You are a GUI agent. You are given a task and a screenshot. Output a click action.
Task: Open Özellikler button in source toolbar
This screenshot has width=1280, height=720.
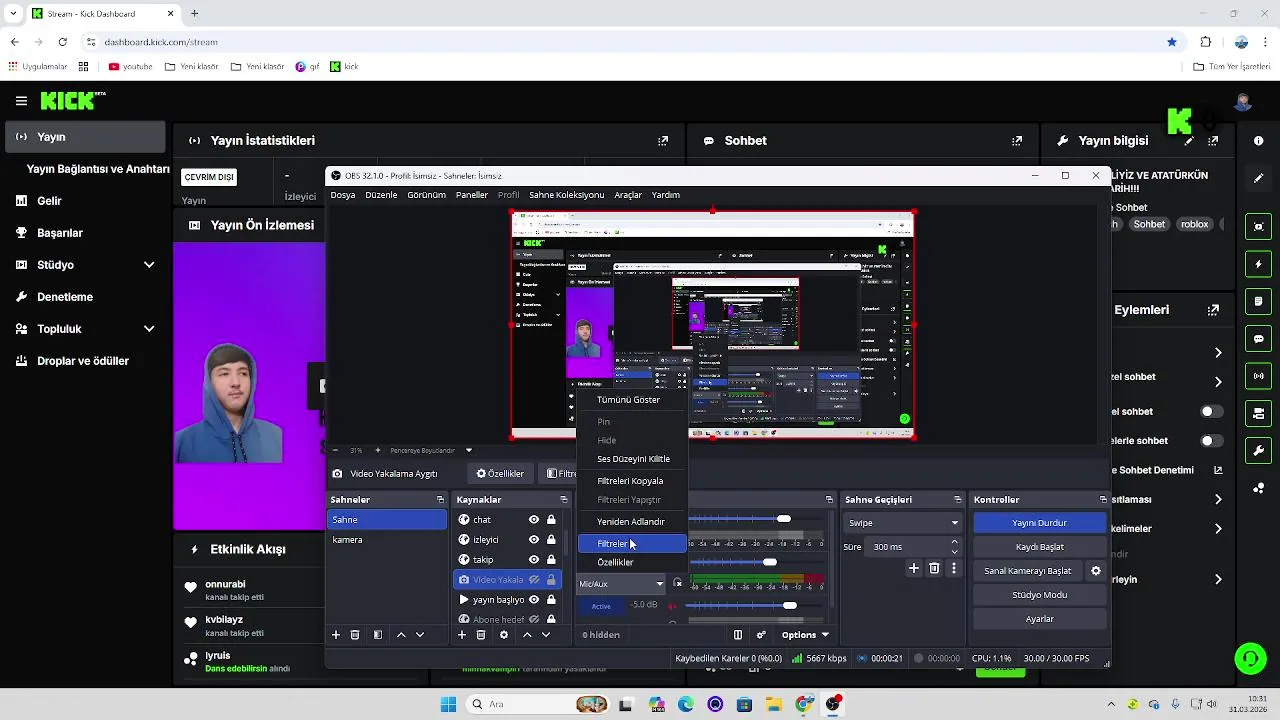pyautogui.click(x=500, y=474)
